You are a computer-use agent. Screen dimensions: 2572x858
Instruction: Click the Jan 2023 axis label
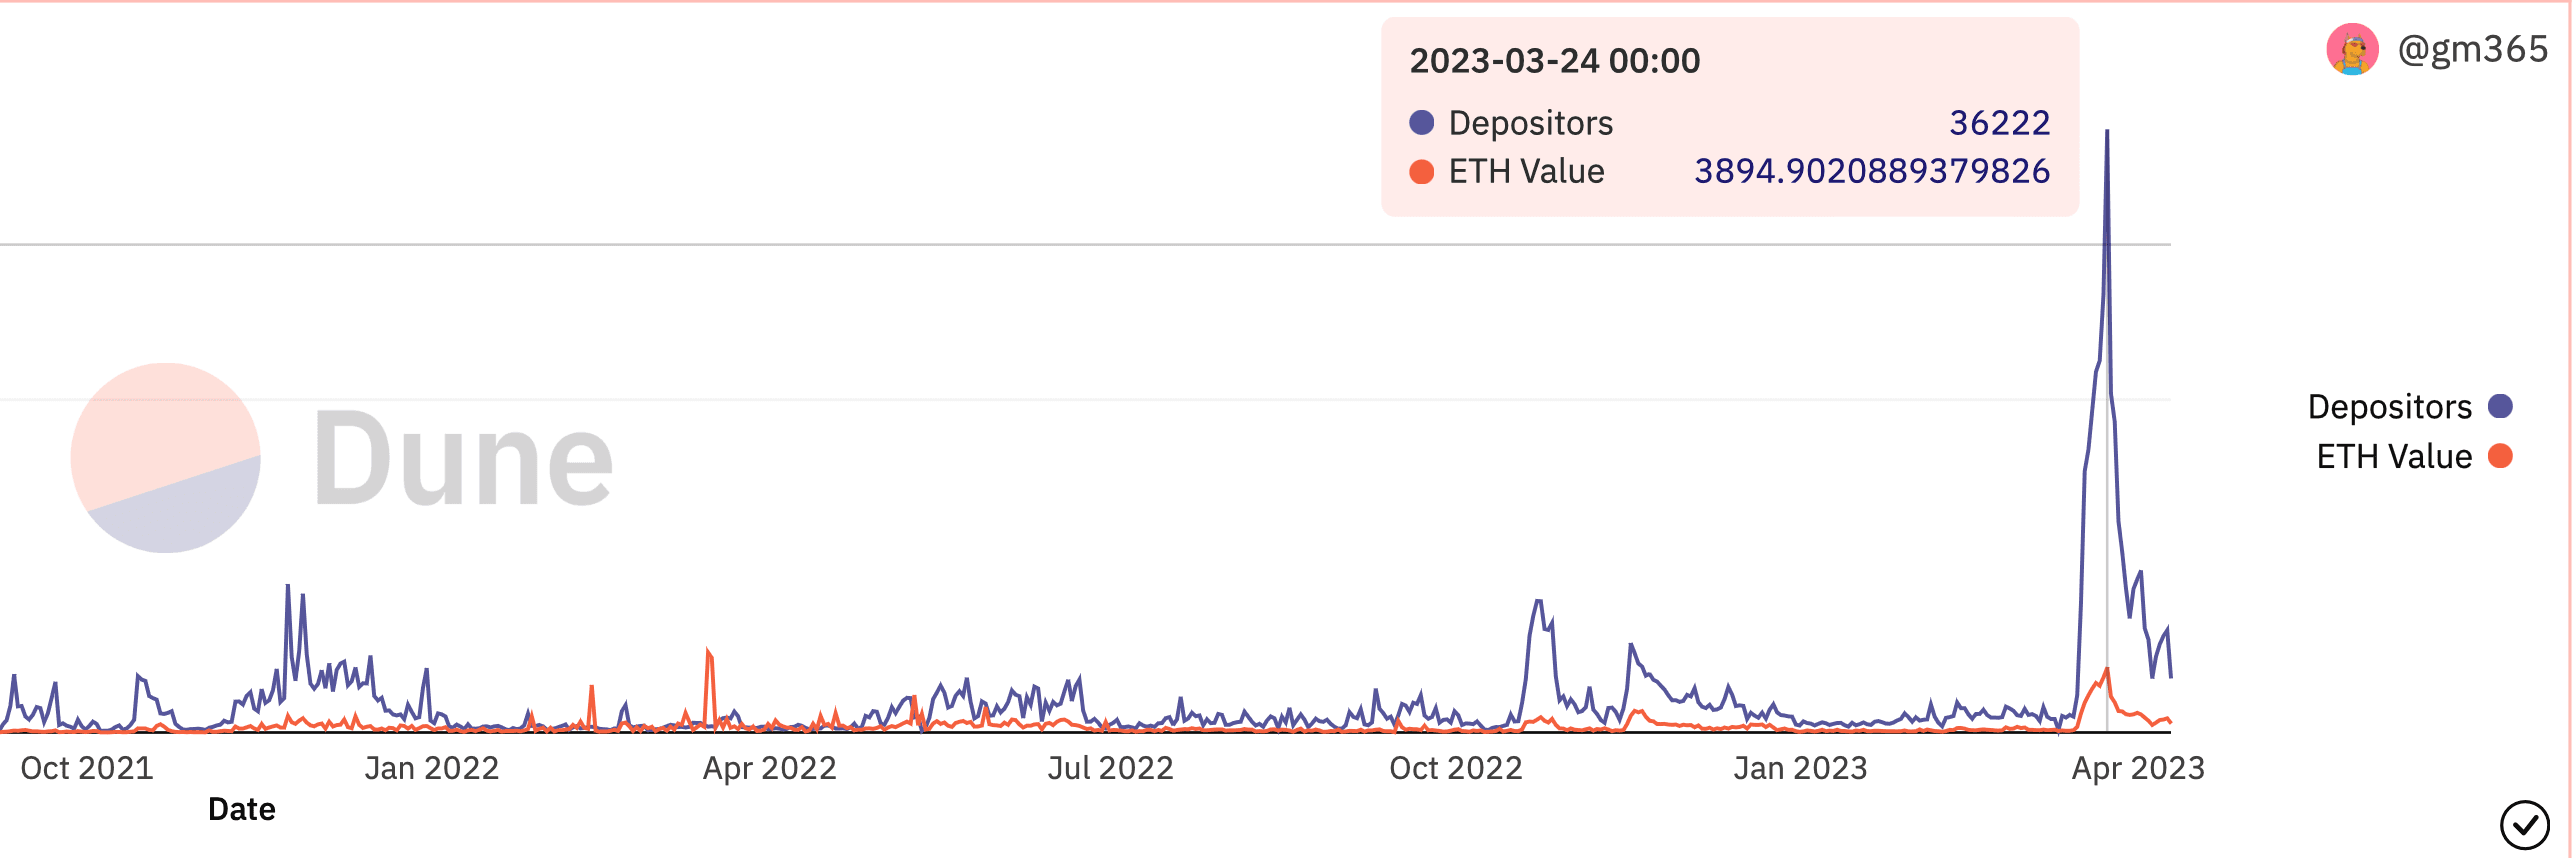[x=1800, y=768]
